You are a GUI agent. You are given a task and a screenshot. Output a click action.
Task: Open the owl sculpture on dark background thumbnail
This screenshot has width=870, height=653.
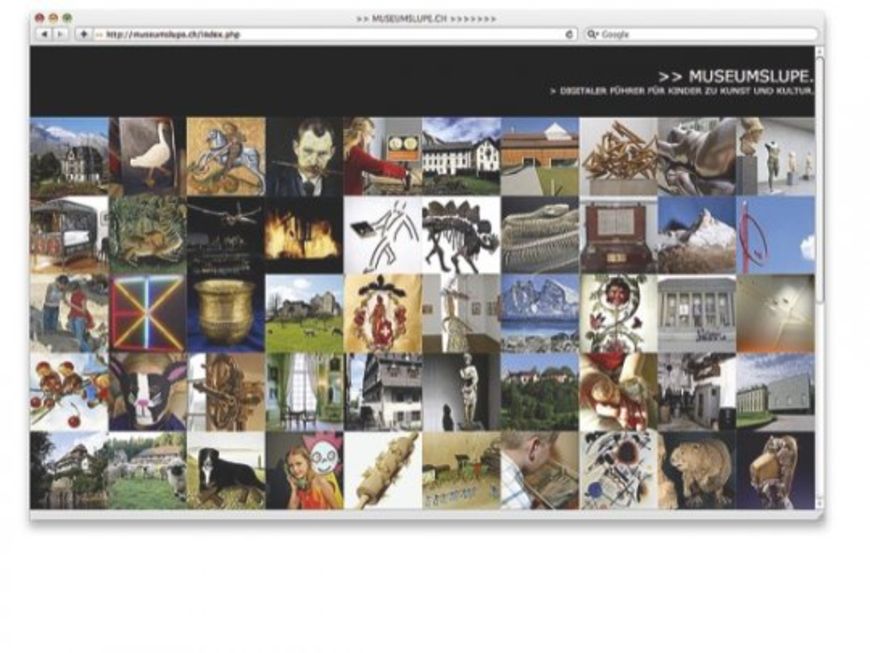[776, 470]
